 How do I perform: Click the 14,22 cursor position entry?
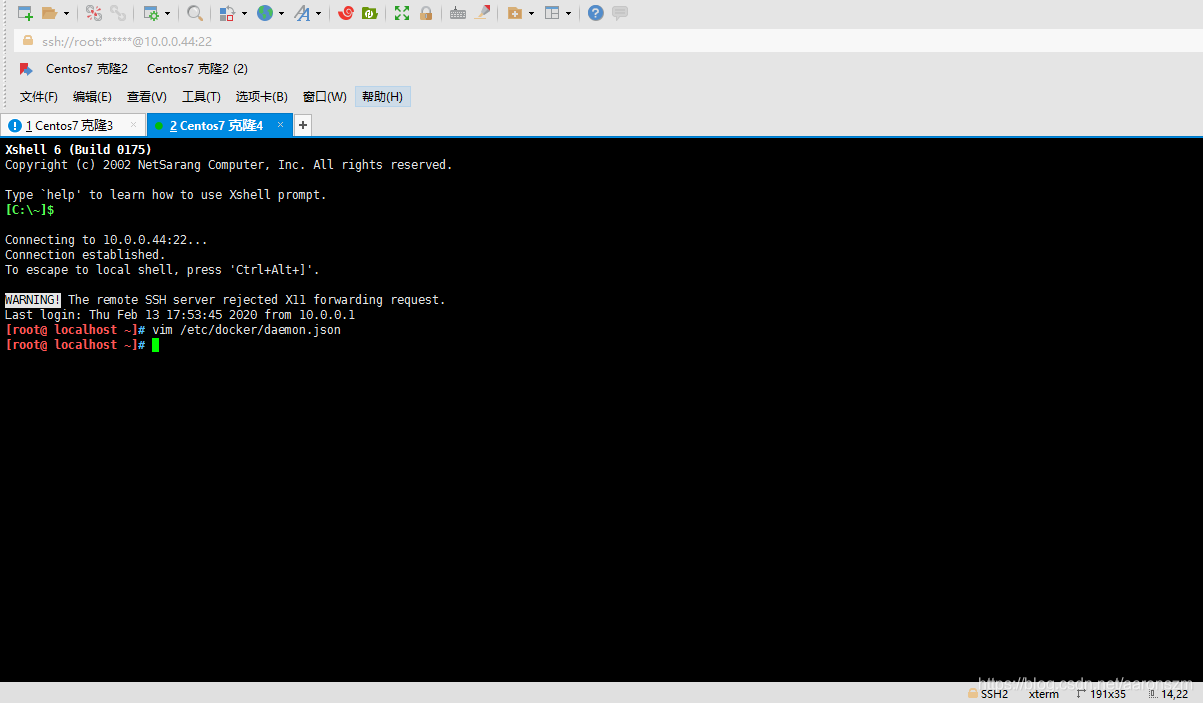click(x=1167, y=693)
